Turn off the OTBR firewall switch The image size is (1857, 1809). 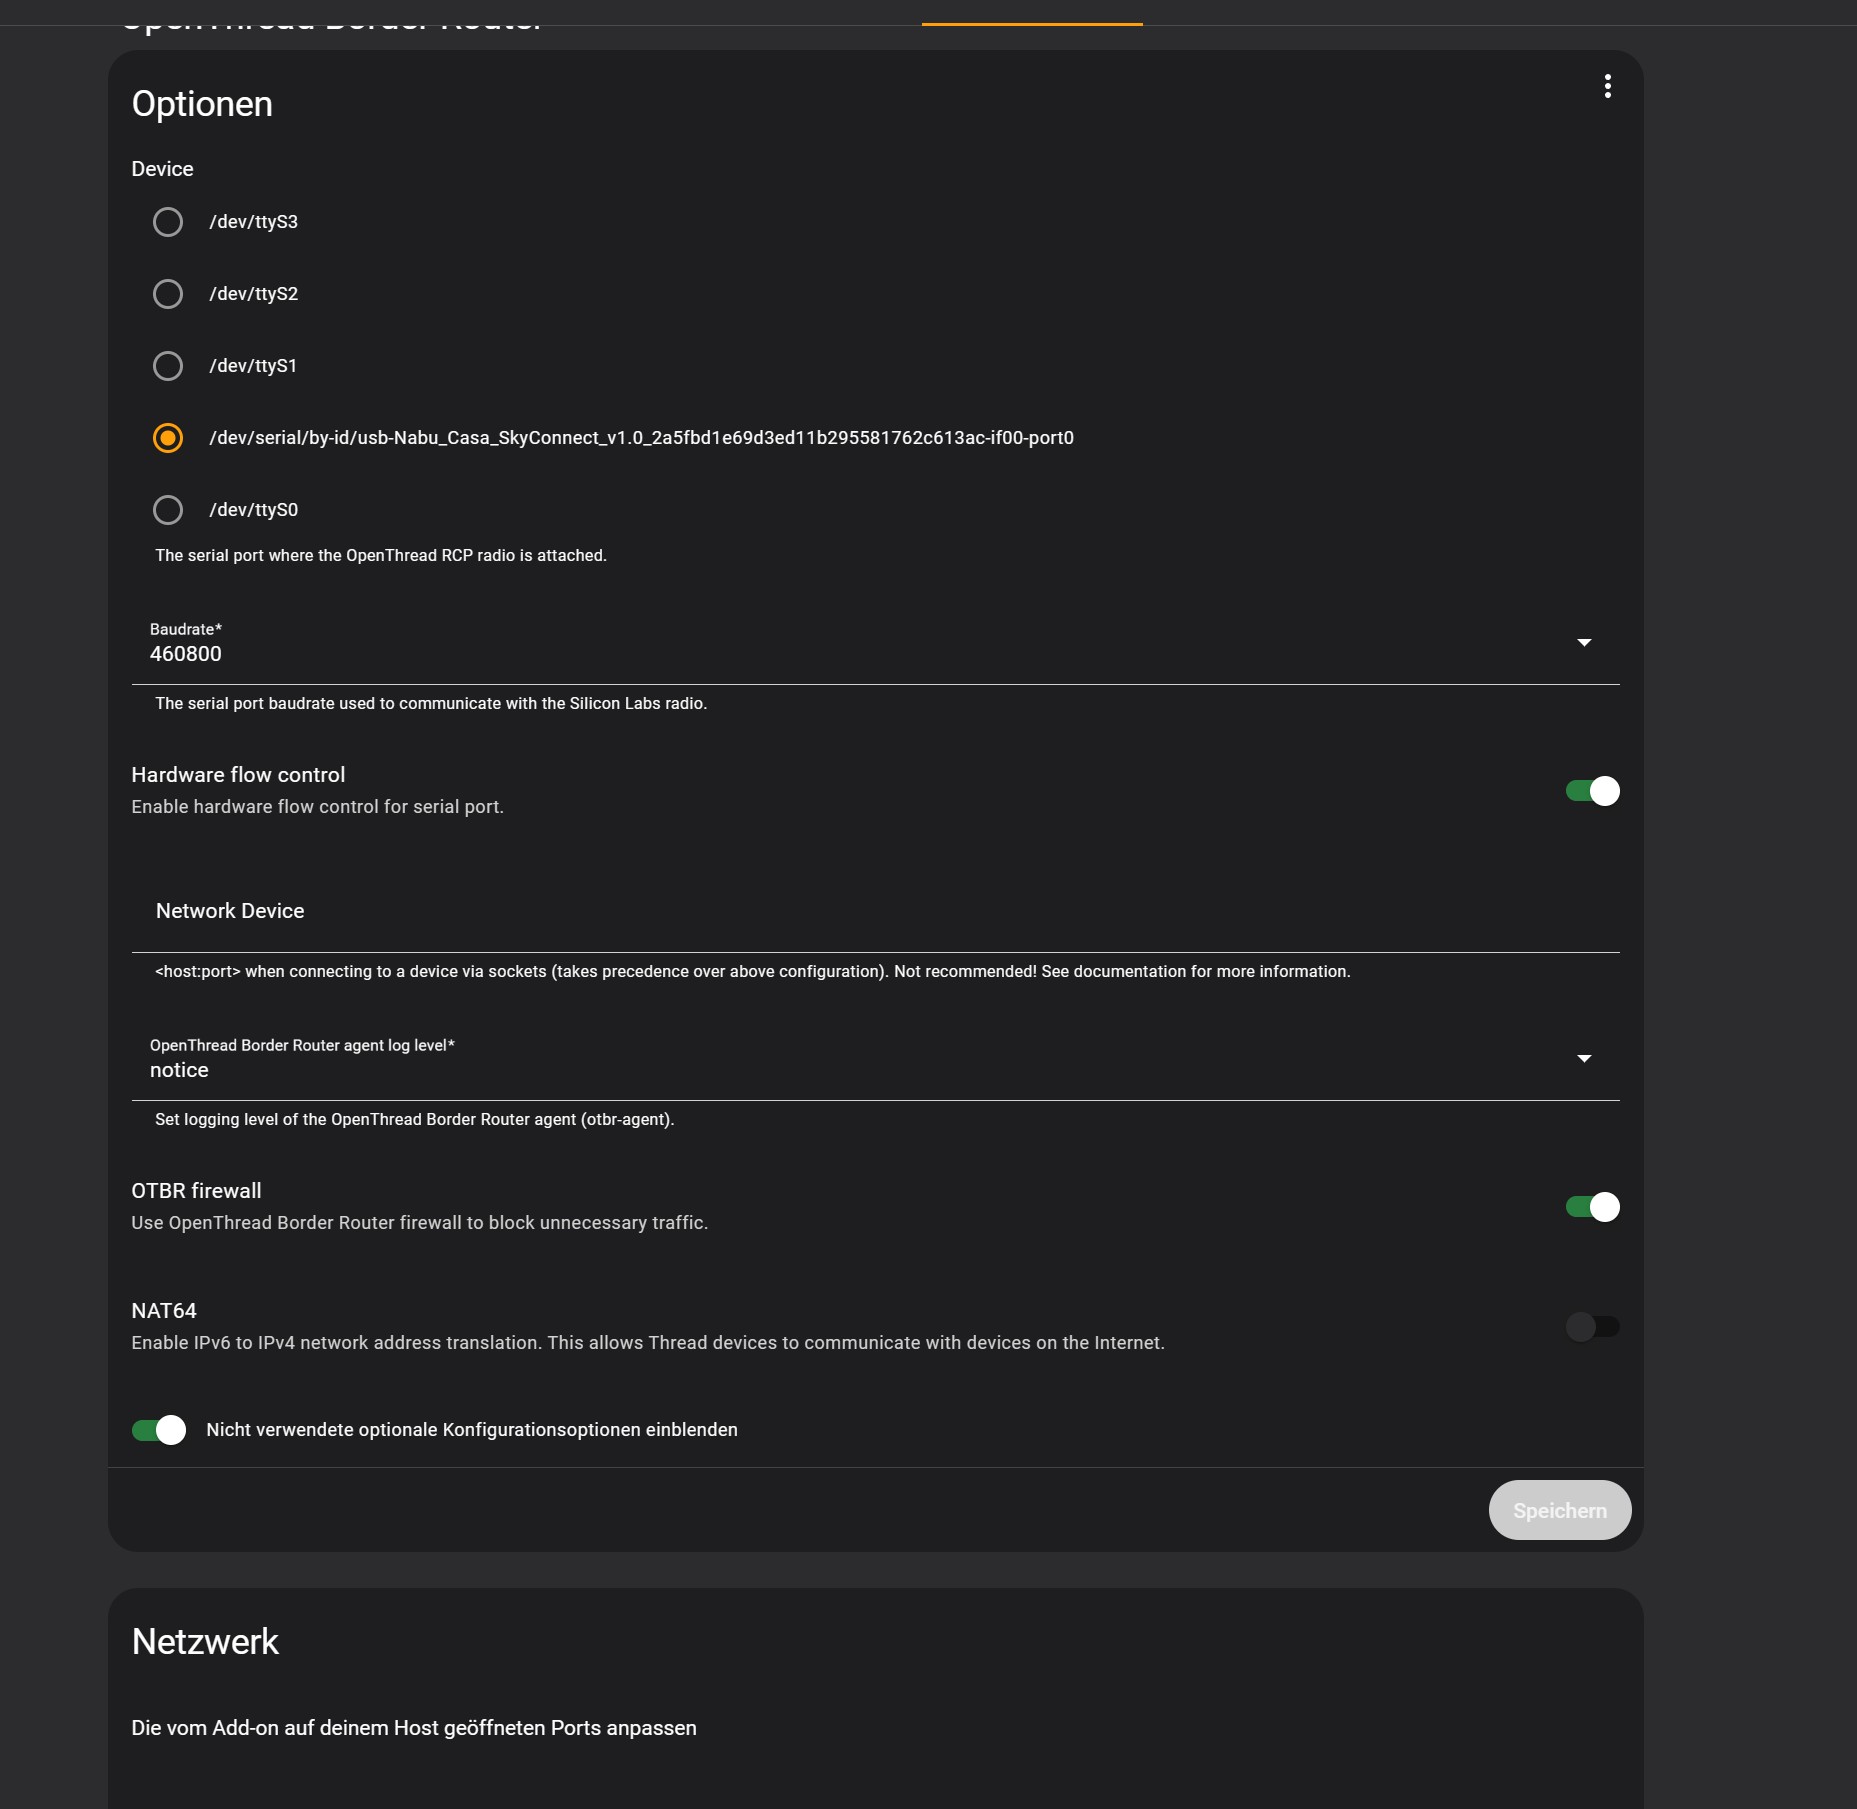[1592, 1207]
